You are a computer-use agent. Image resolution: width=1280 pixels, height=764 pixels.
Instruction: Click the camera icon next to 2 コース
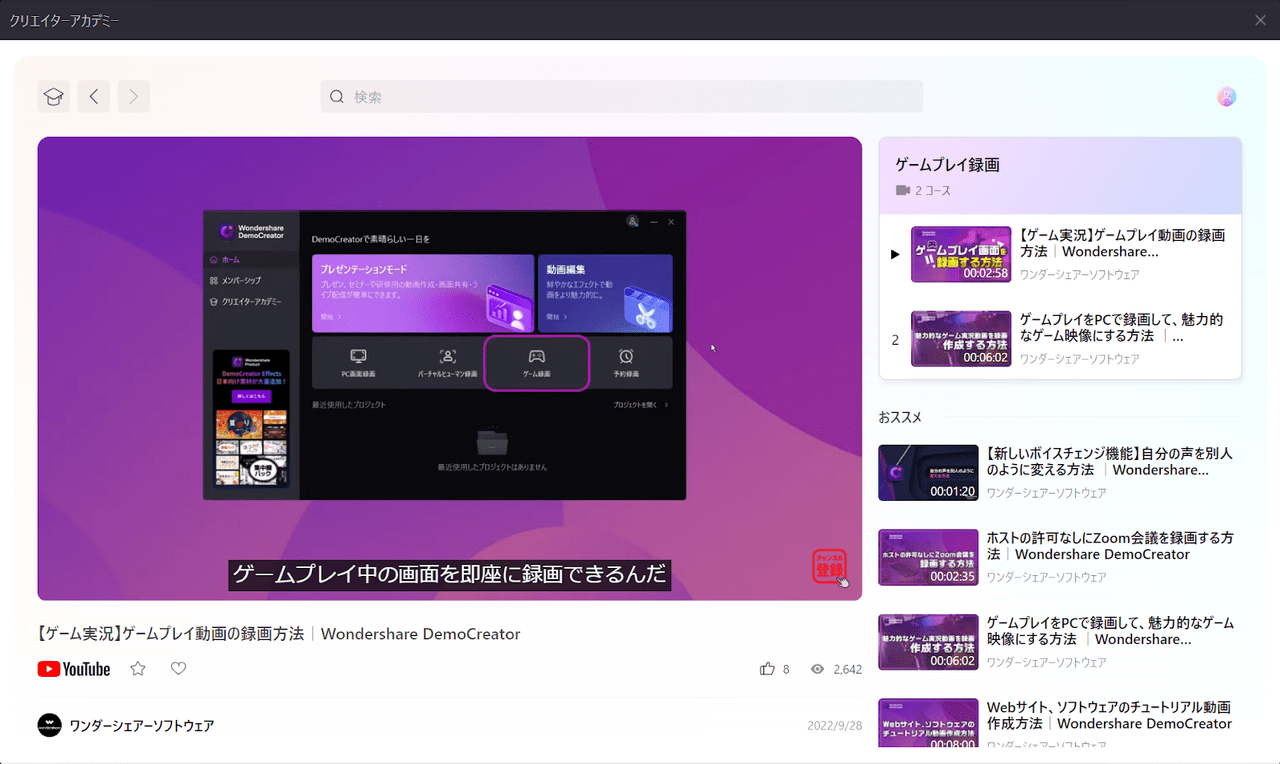click(903, 190)
